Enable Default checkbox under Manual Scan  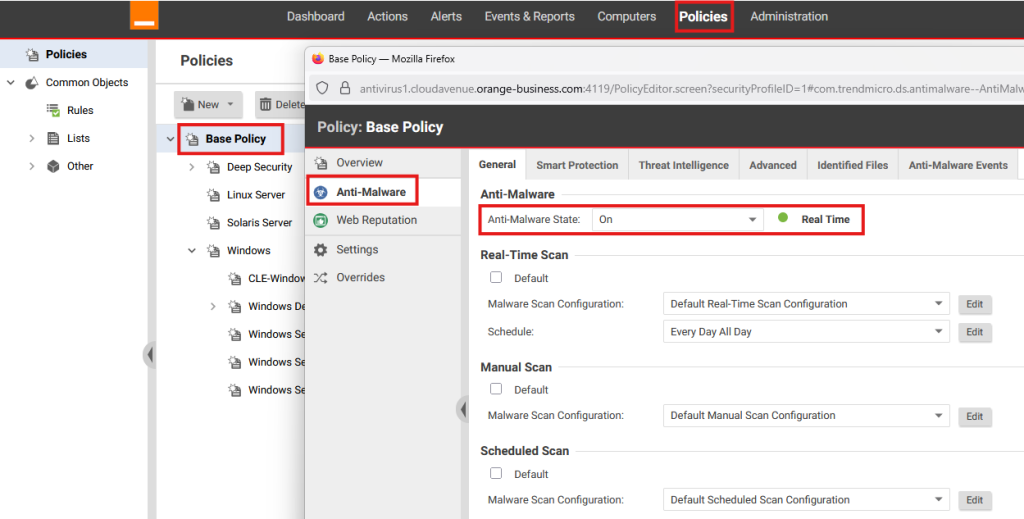pos(496,389)
